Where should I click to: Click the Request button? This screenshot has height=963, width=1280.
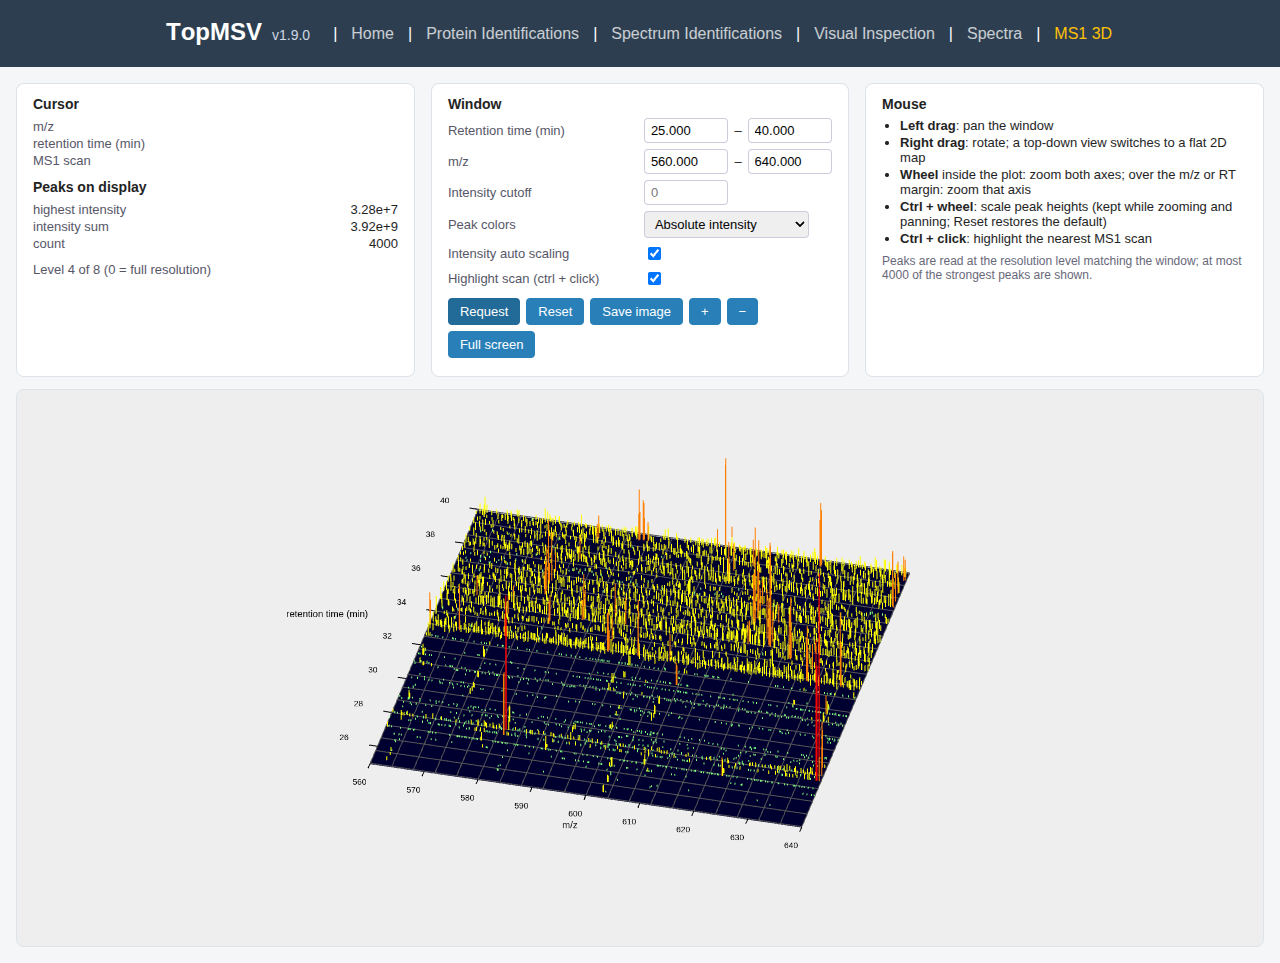pos(484,312)
